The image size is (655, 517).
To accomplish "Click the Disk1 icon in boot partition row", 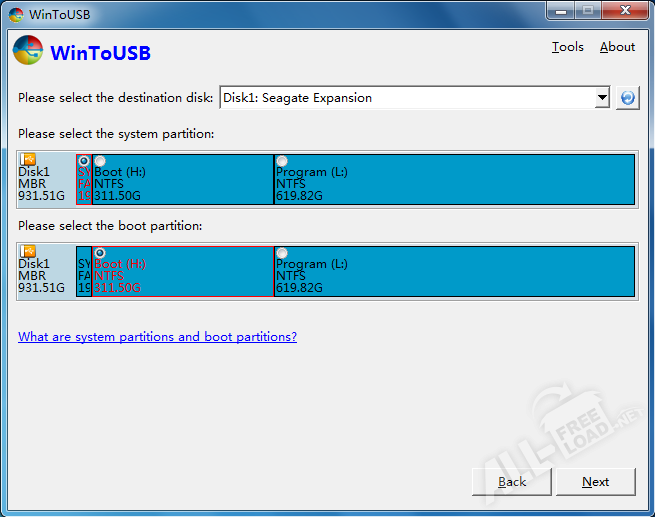I will tap(28, 252).
